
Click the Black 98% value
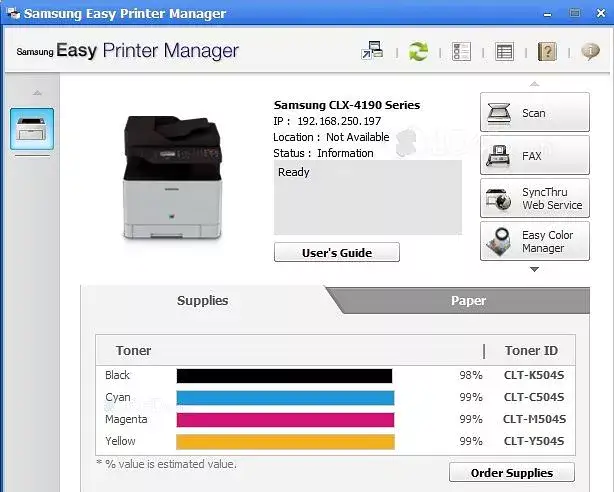(x=471, y=375)
